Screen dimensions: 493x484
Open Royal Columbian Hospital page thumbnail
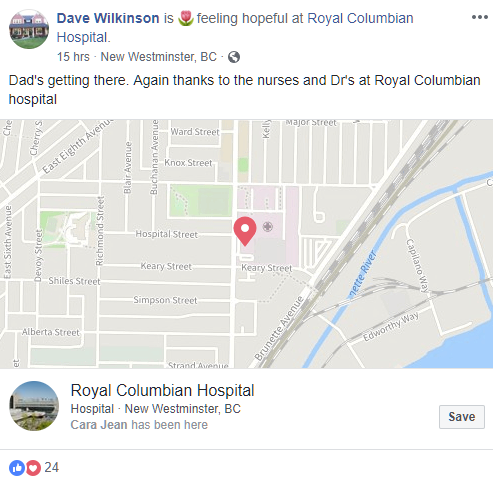34,406
